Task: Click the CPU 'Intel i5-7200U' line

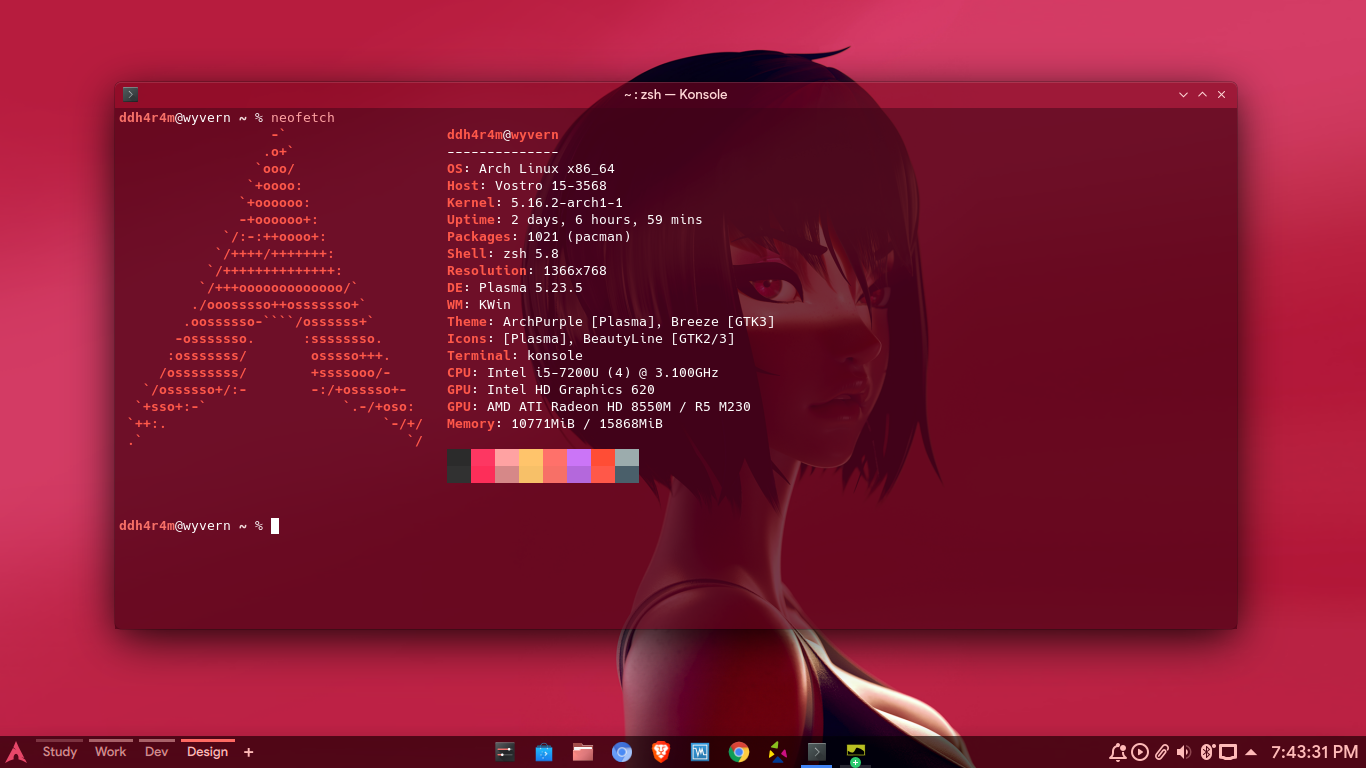Action: (583, 373)
